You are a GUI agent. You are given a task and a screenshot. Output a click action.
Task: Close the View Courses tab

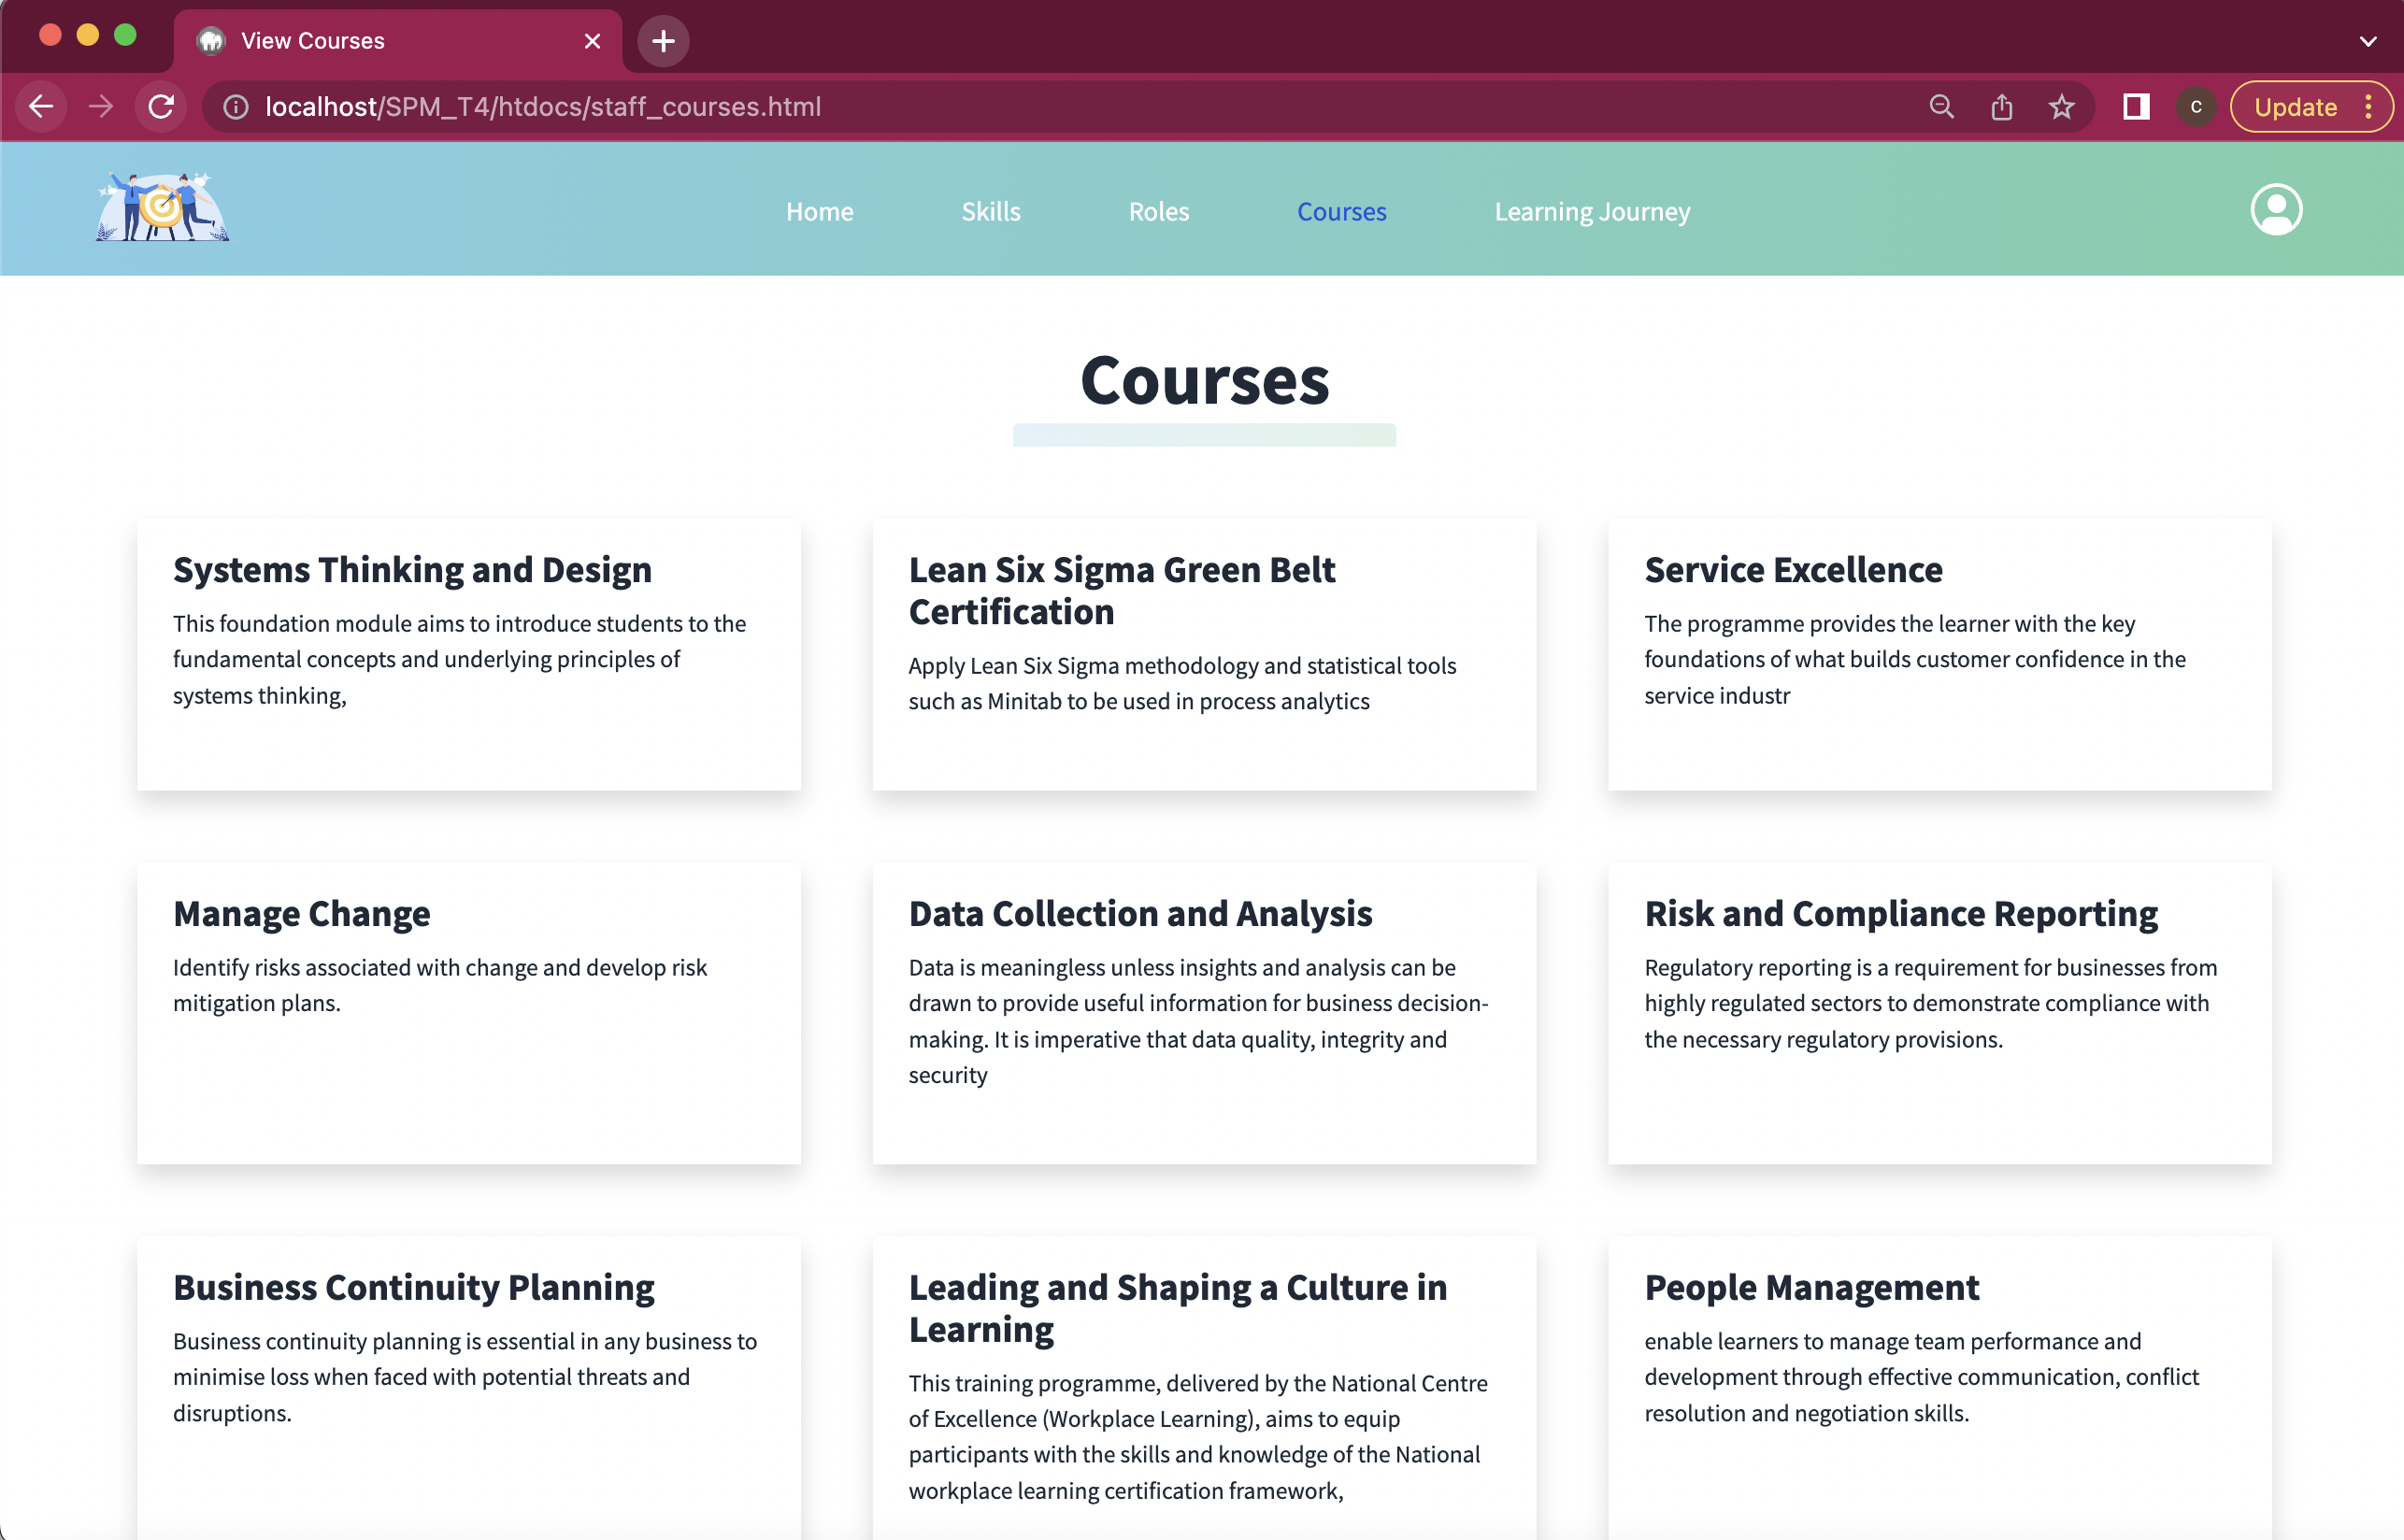point(592,41)
